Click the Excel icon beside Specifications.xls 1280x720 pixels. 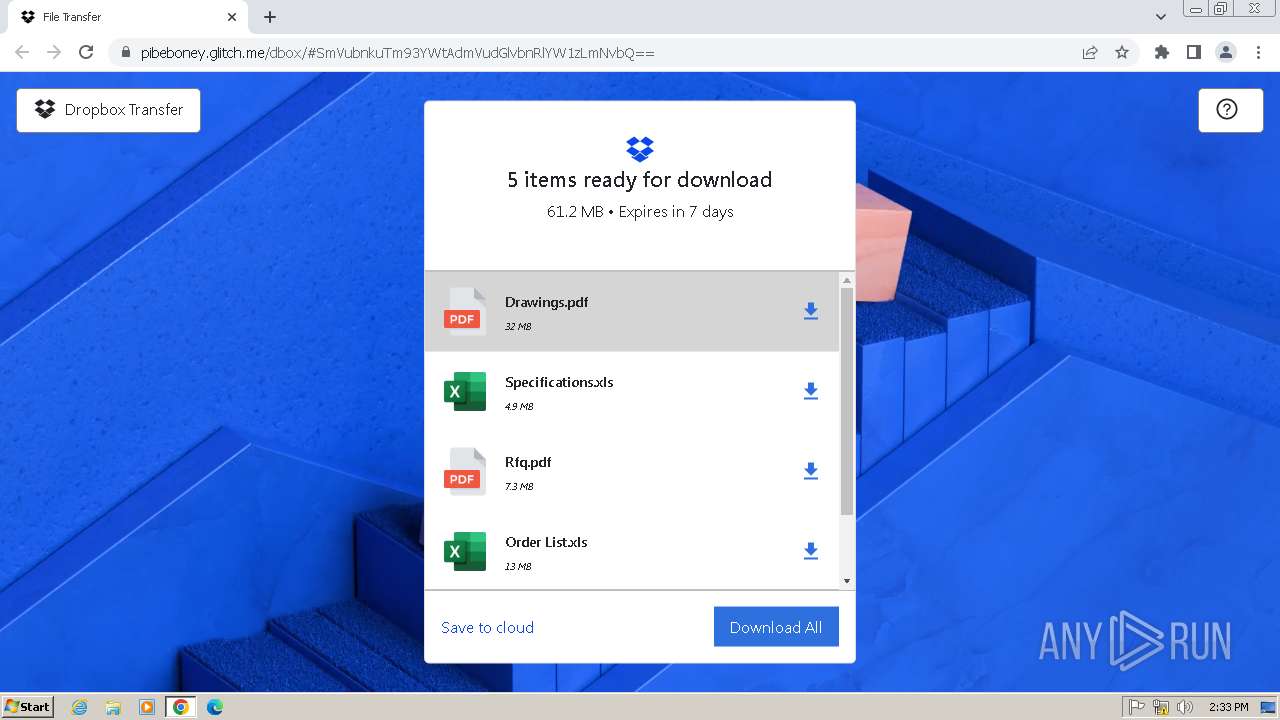coord(464,391)
